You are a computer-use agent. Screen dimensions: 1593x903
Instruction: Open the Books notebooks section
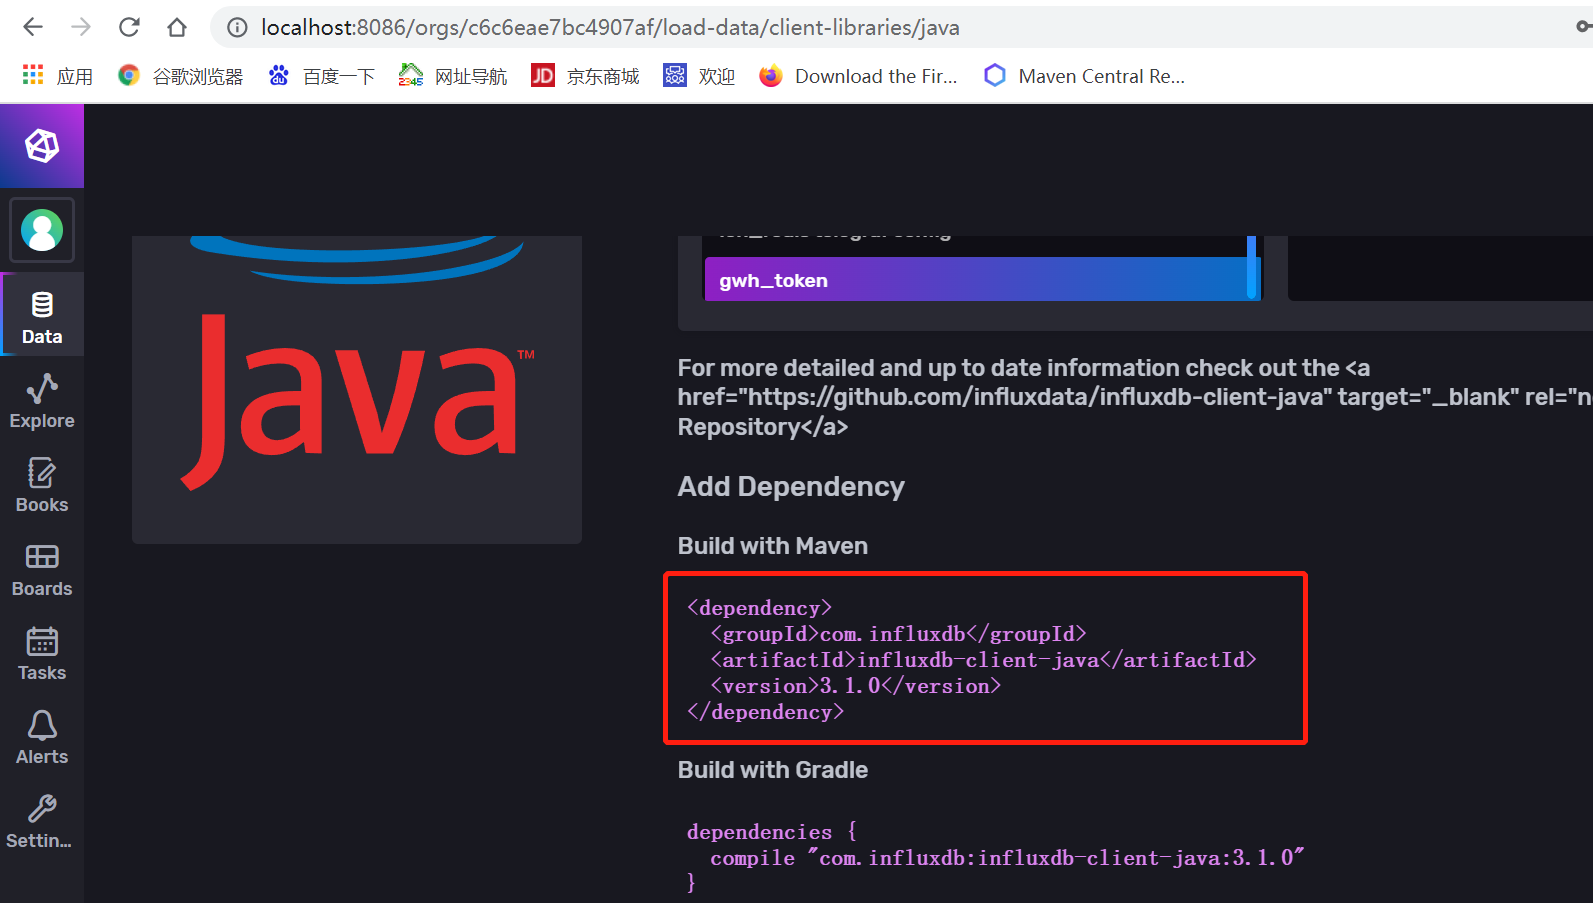coord(42,484)
